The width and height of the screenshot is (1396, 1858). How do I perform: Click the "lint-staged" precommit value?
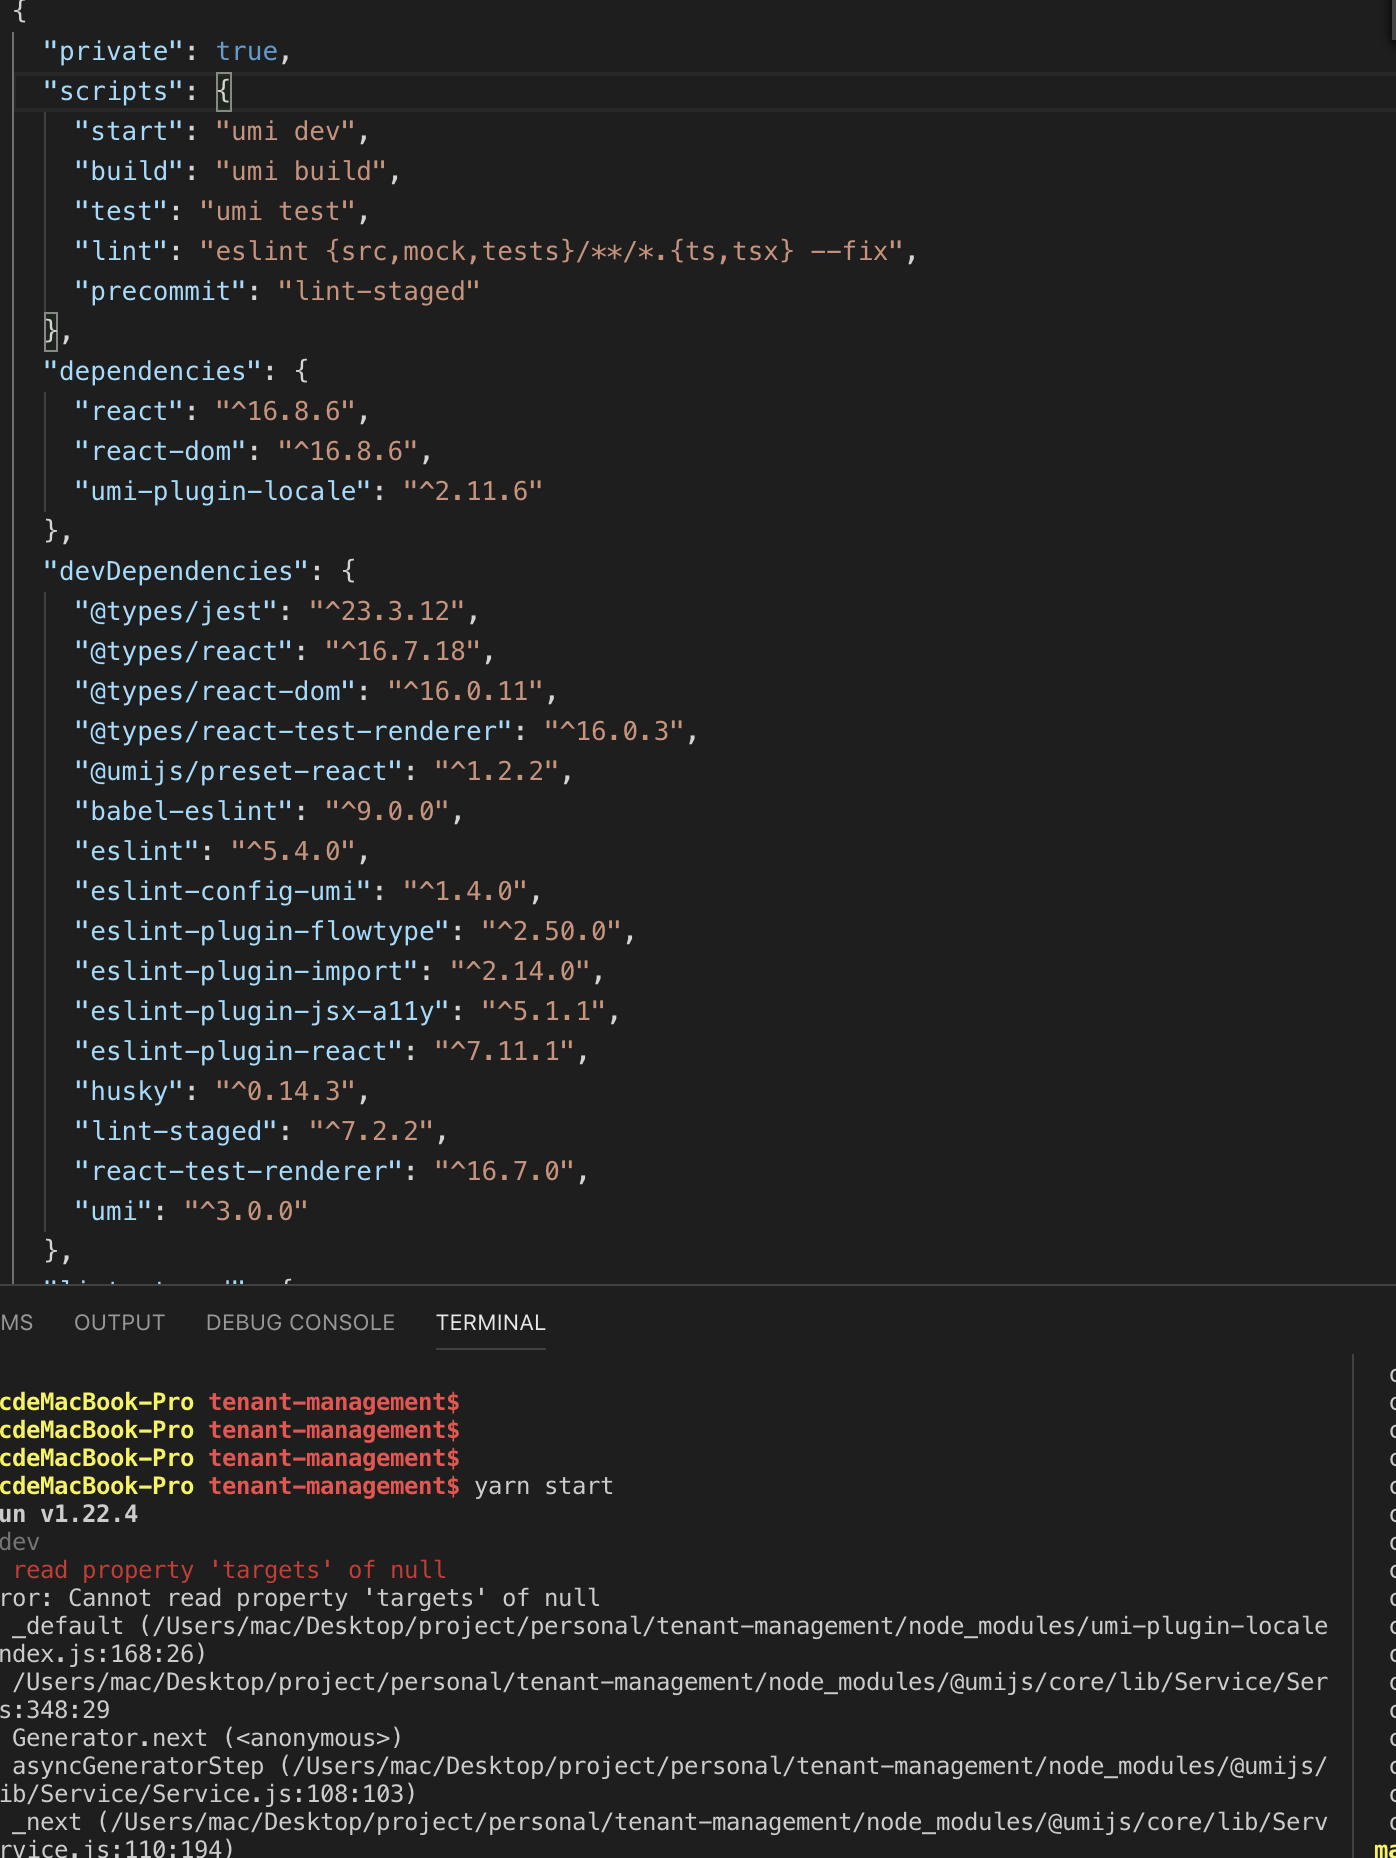coord(379,291)
